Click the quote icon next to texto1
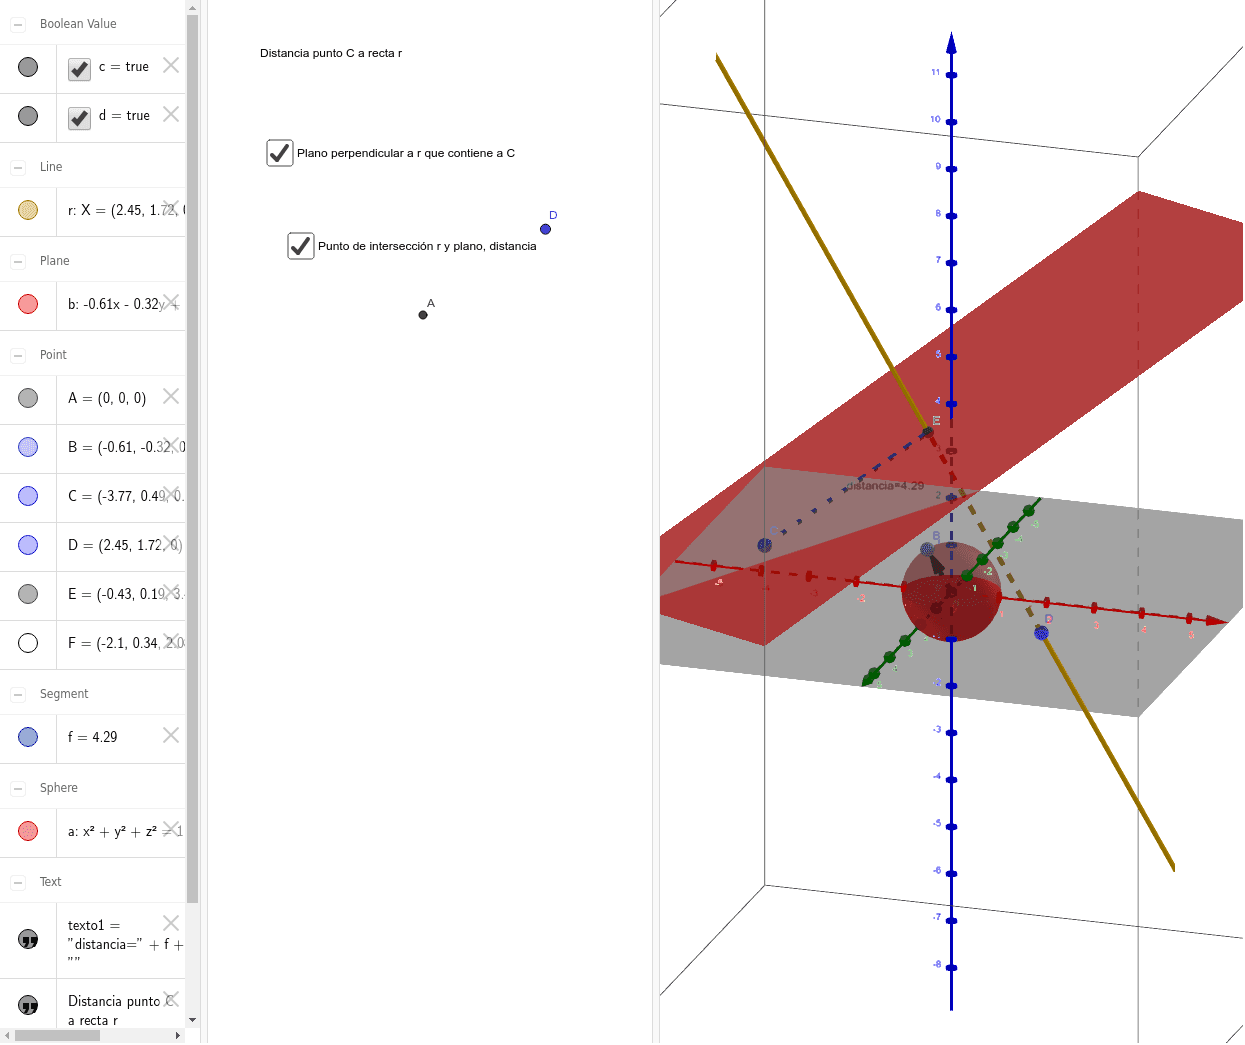The image size is (1245, 1045). click(28, 939)
